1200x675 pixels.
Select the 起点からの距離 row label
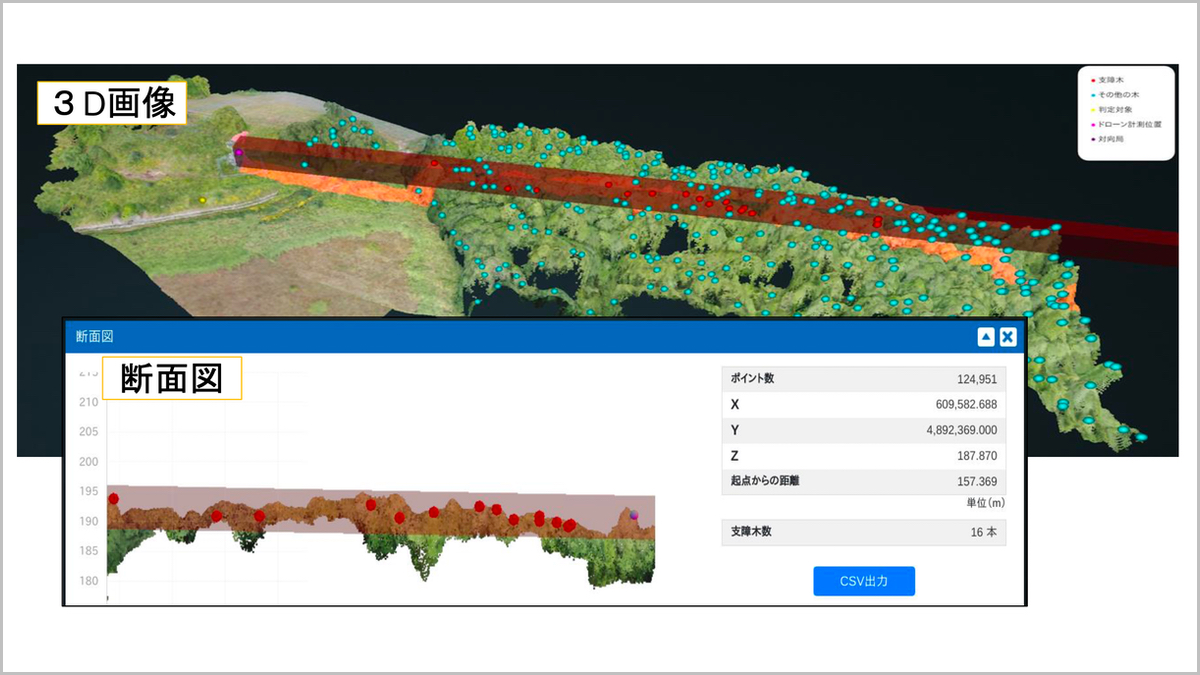pyautogui.click(x=765, y=481)
